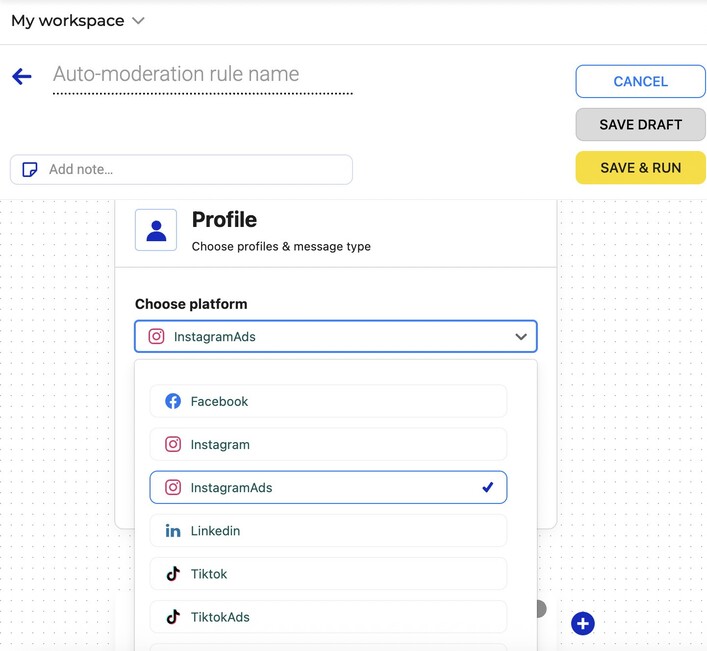Click the Facebook logo icon

coord(173,401)
